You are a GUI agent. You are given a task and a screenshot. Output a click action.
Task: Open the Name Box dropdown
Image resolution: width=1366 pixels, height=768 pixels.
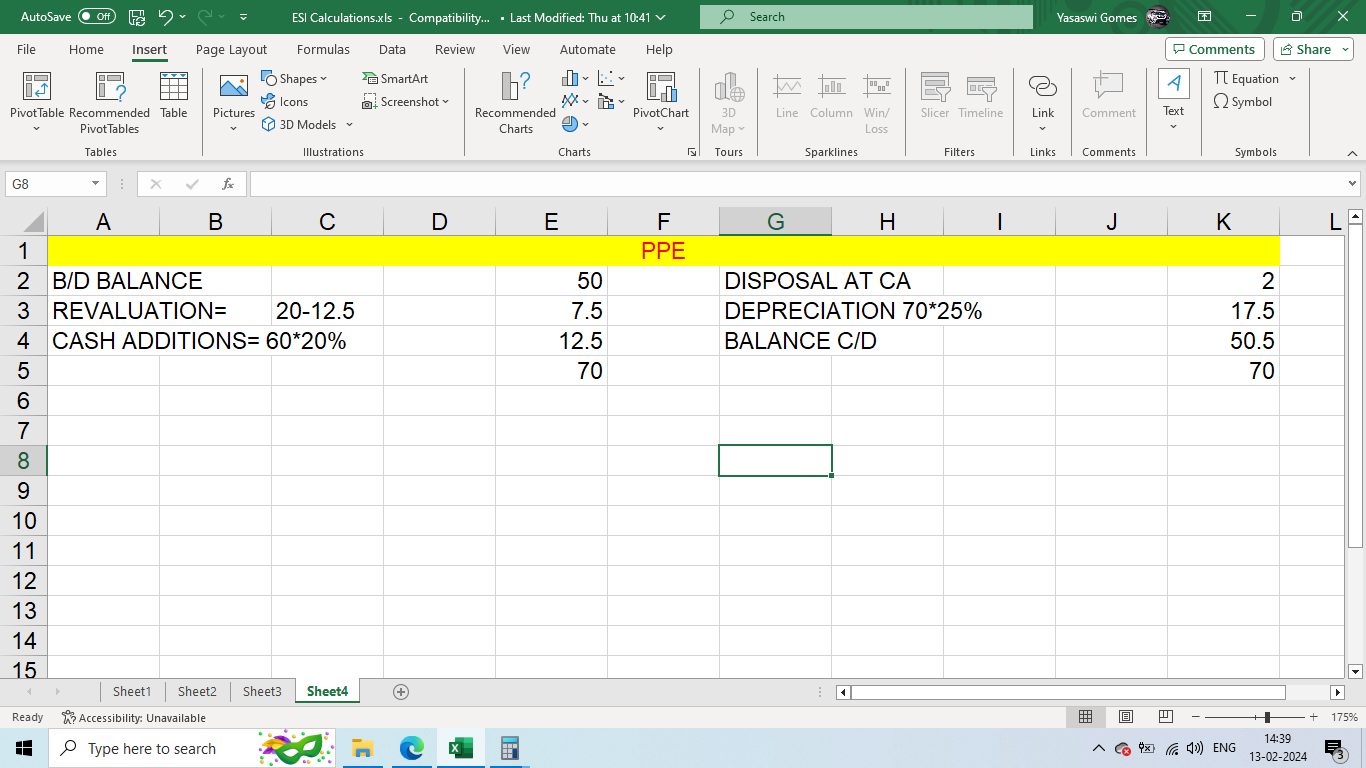pyautogui.click(x=96, y=184)
